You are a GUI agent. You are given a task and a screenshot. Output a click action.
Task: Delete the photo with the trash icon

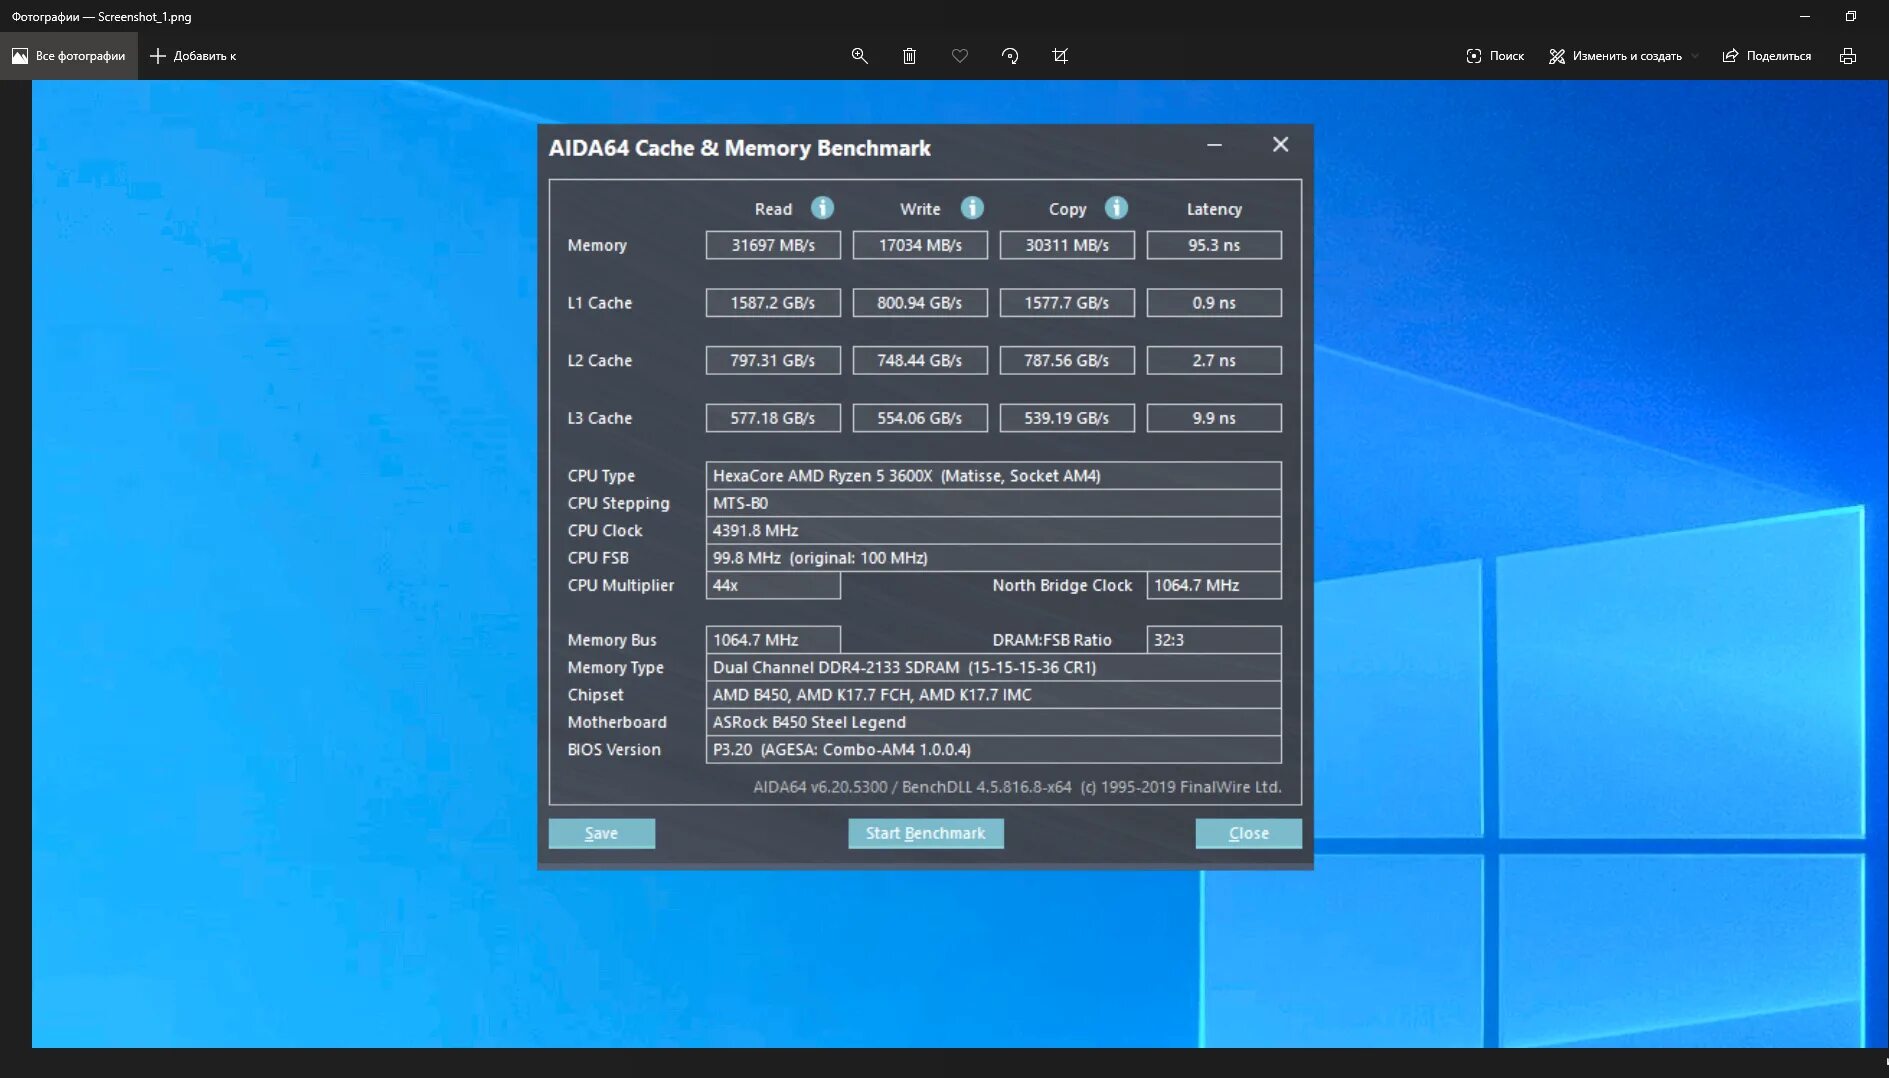pos(909,56)
